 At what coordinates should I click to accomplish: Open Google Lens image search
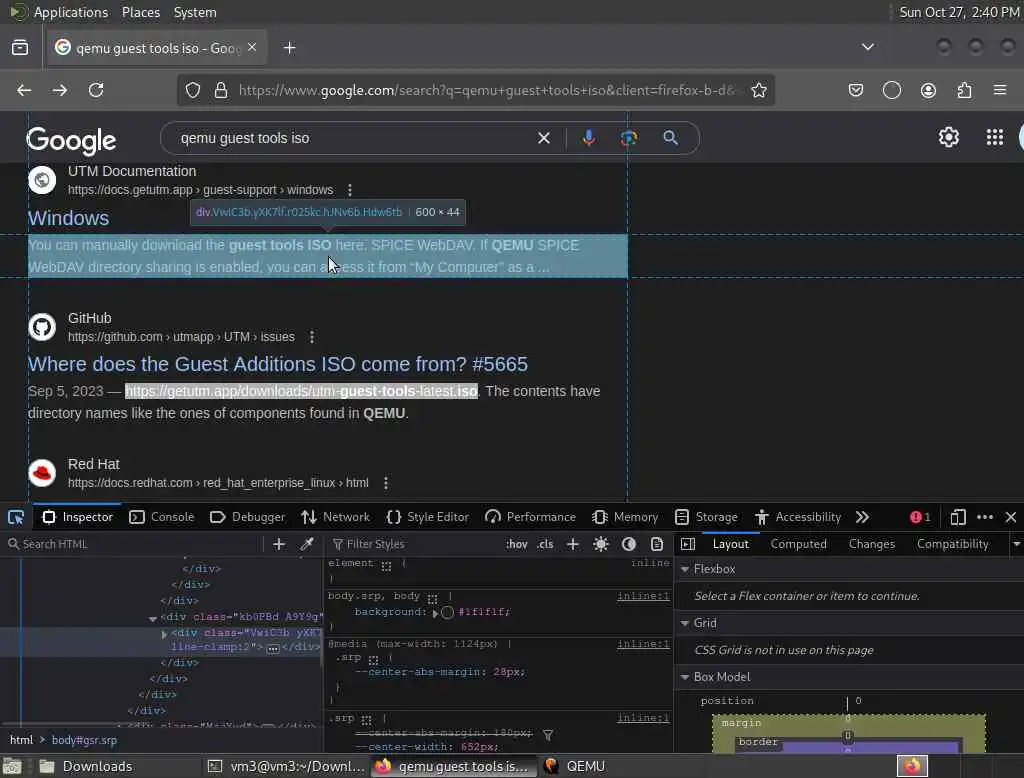point(629,137)
